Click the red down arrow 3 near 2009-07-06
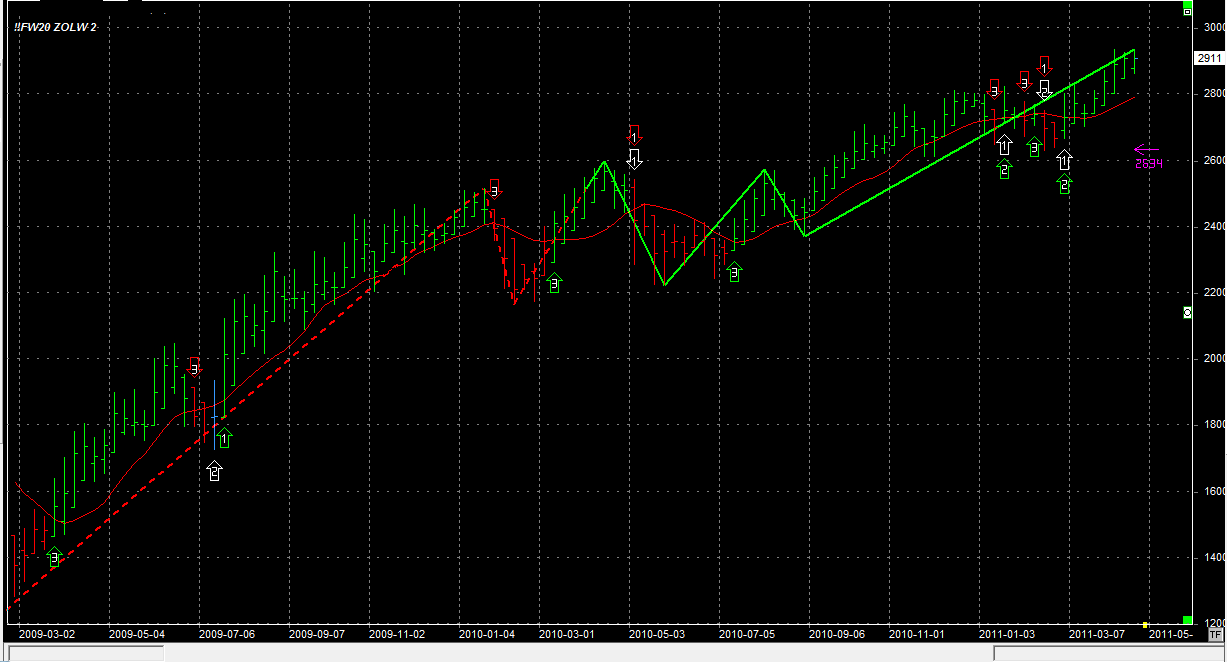 (194, 366)
